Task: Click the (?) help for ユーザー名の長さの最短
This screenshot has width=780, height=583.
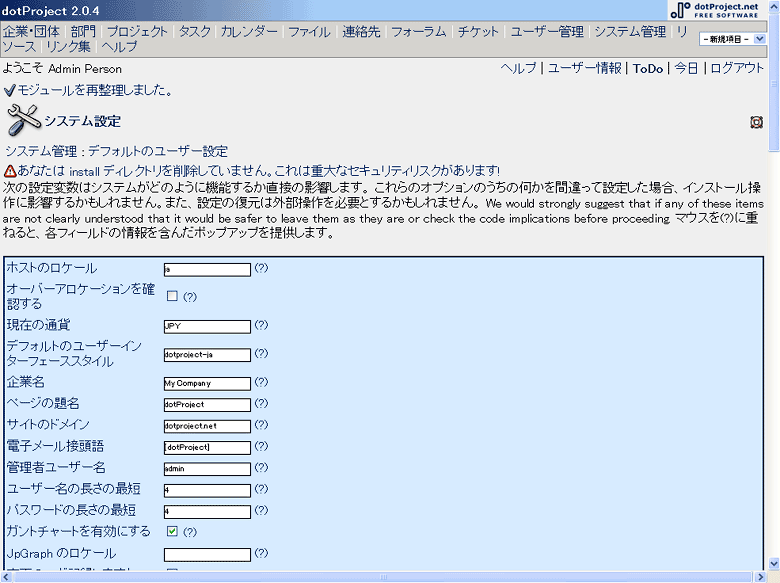Action: point(261,489)
